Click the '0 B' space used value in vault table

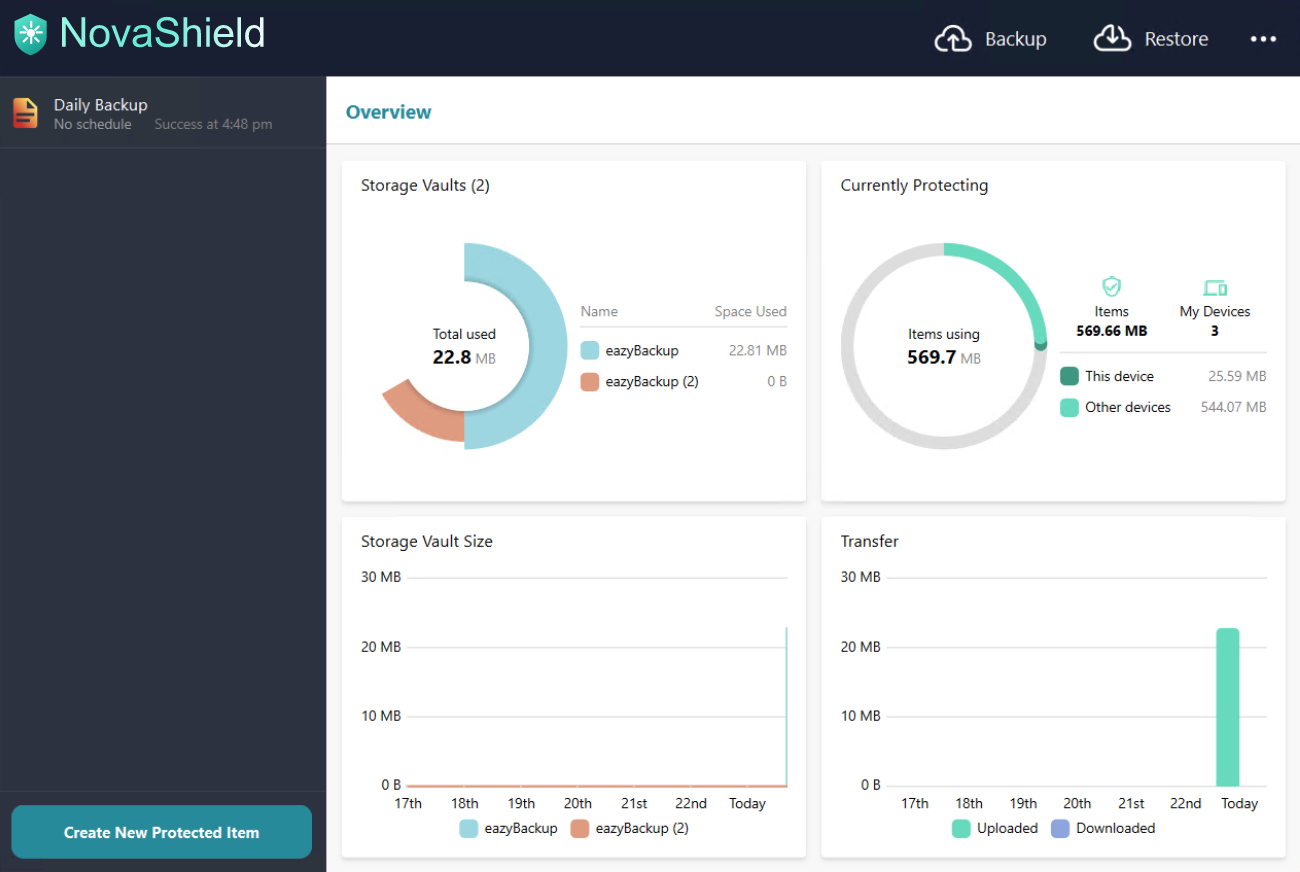tap(777, 381)
